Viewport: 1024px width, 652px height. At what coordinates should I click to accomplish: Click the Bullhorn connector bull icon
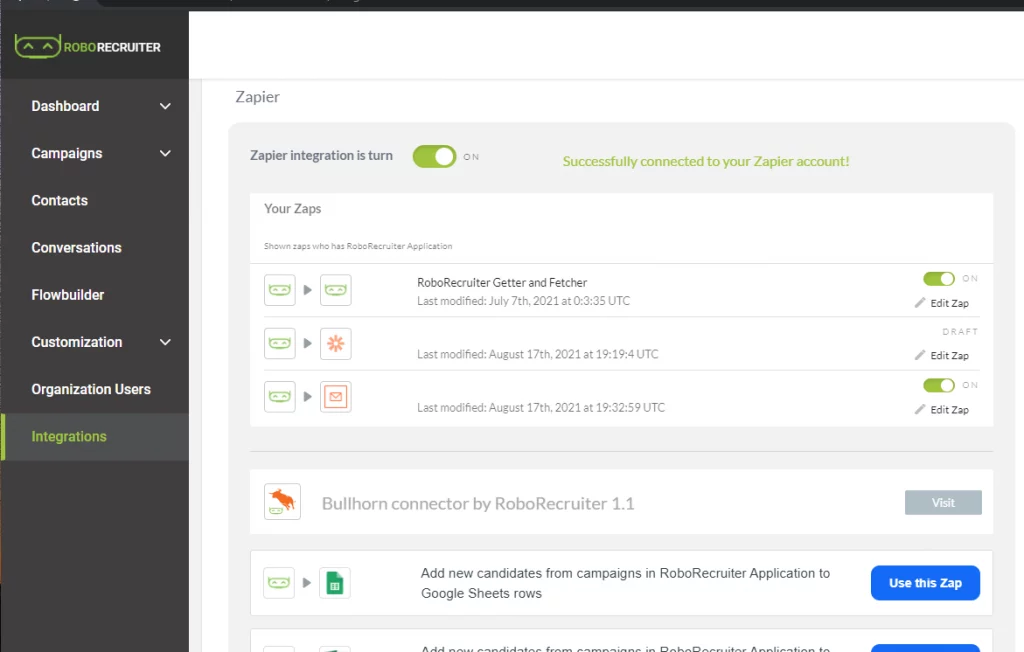[282, 502]
